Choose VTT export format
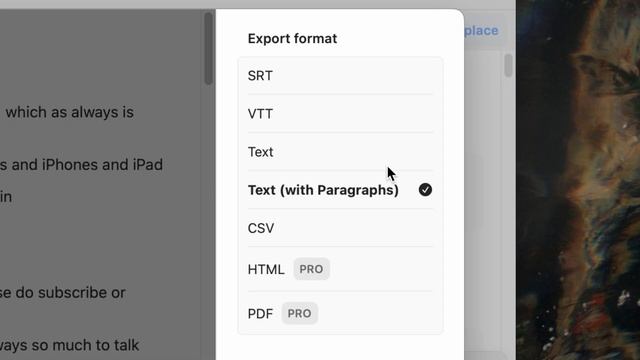The height and width of the screenshot is (360, 640). 340,114
